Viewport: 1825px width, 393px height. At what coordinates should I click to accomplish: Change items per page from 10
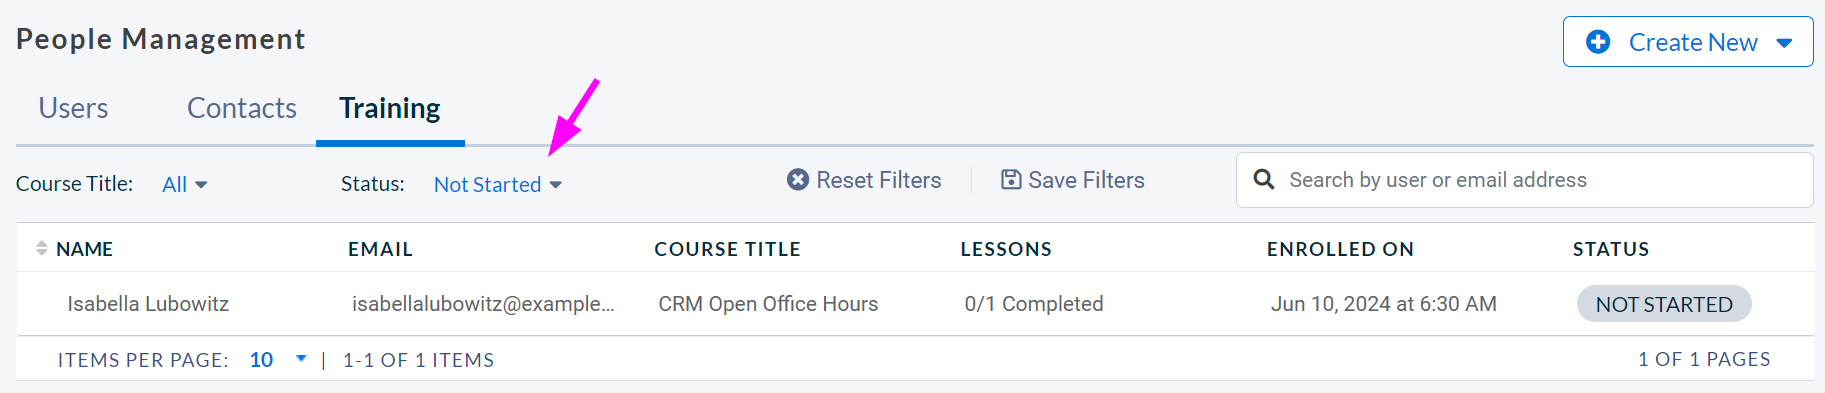(x=278, y=360)
